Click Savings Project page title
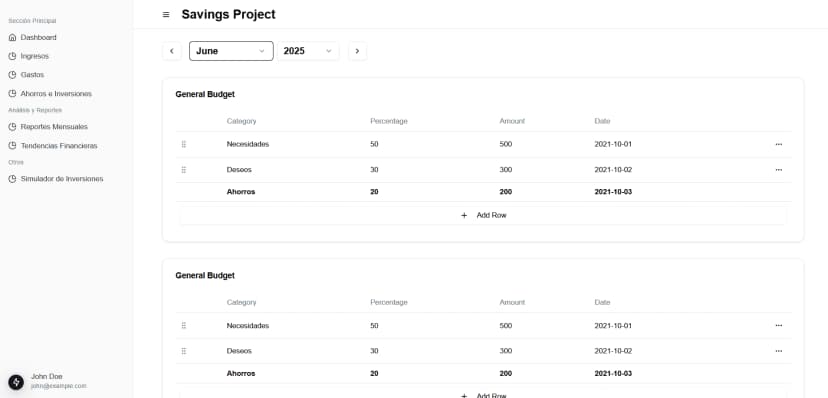Image resolution: width=828 pixels, height=398 pixels. pos(229,14)
